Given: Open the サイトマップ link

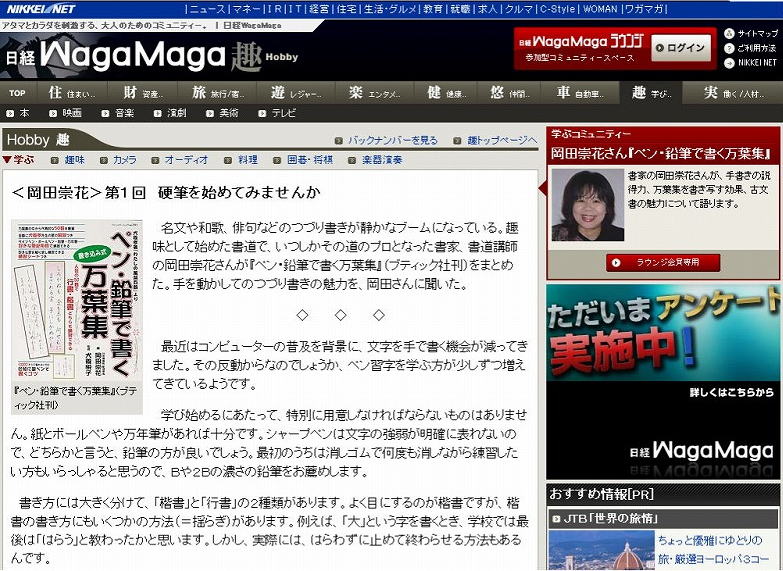Looking at the screenshot, I should (757, 33).
